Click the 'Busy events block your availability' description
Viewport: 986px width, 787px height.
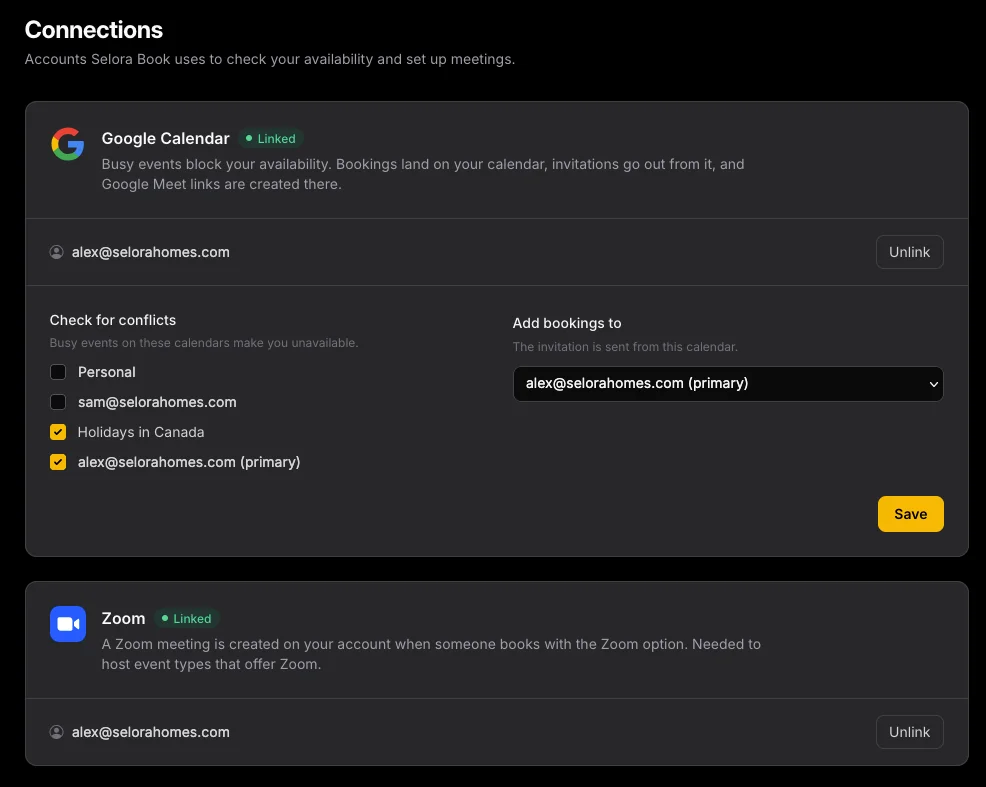(423, 174)
